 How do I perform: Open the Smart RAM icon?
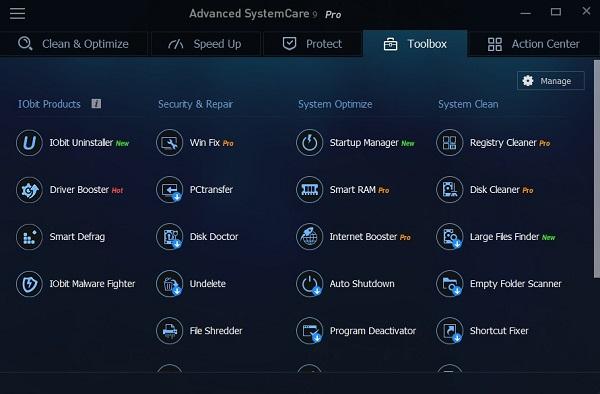click(310, 190)
